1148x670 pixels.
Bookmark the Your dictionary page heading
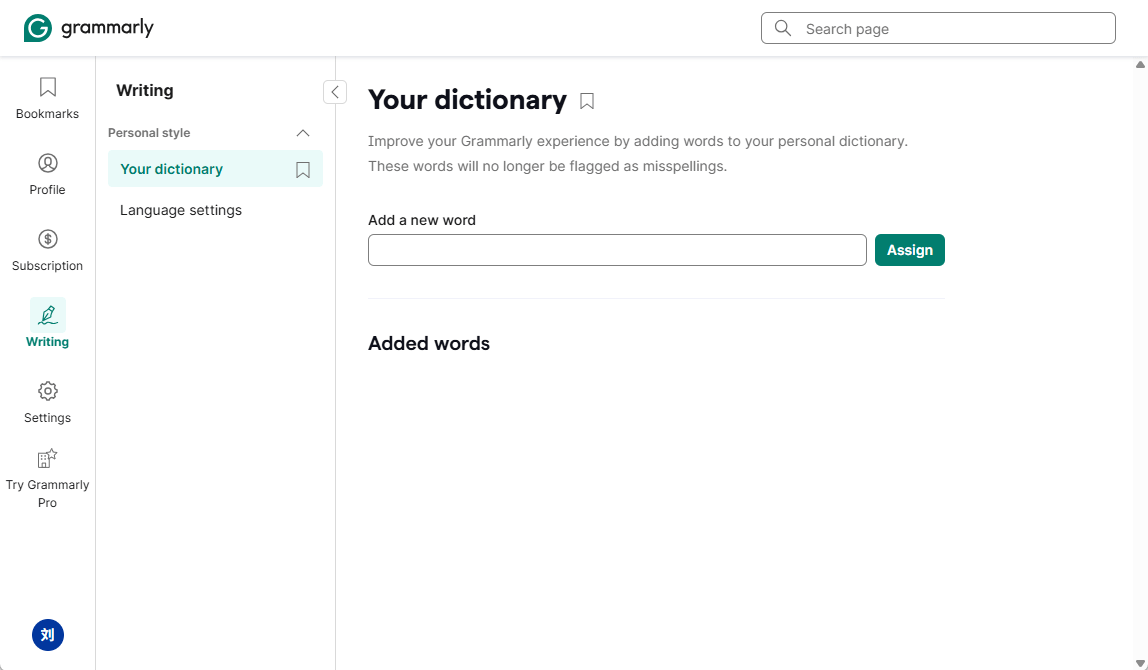(586, 101)
